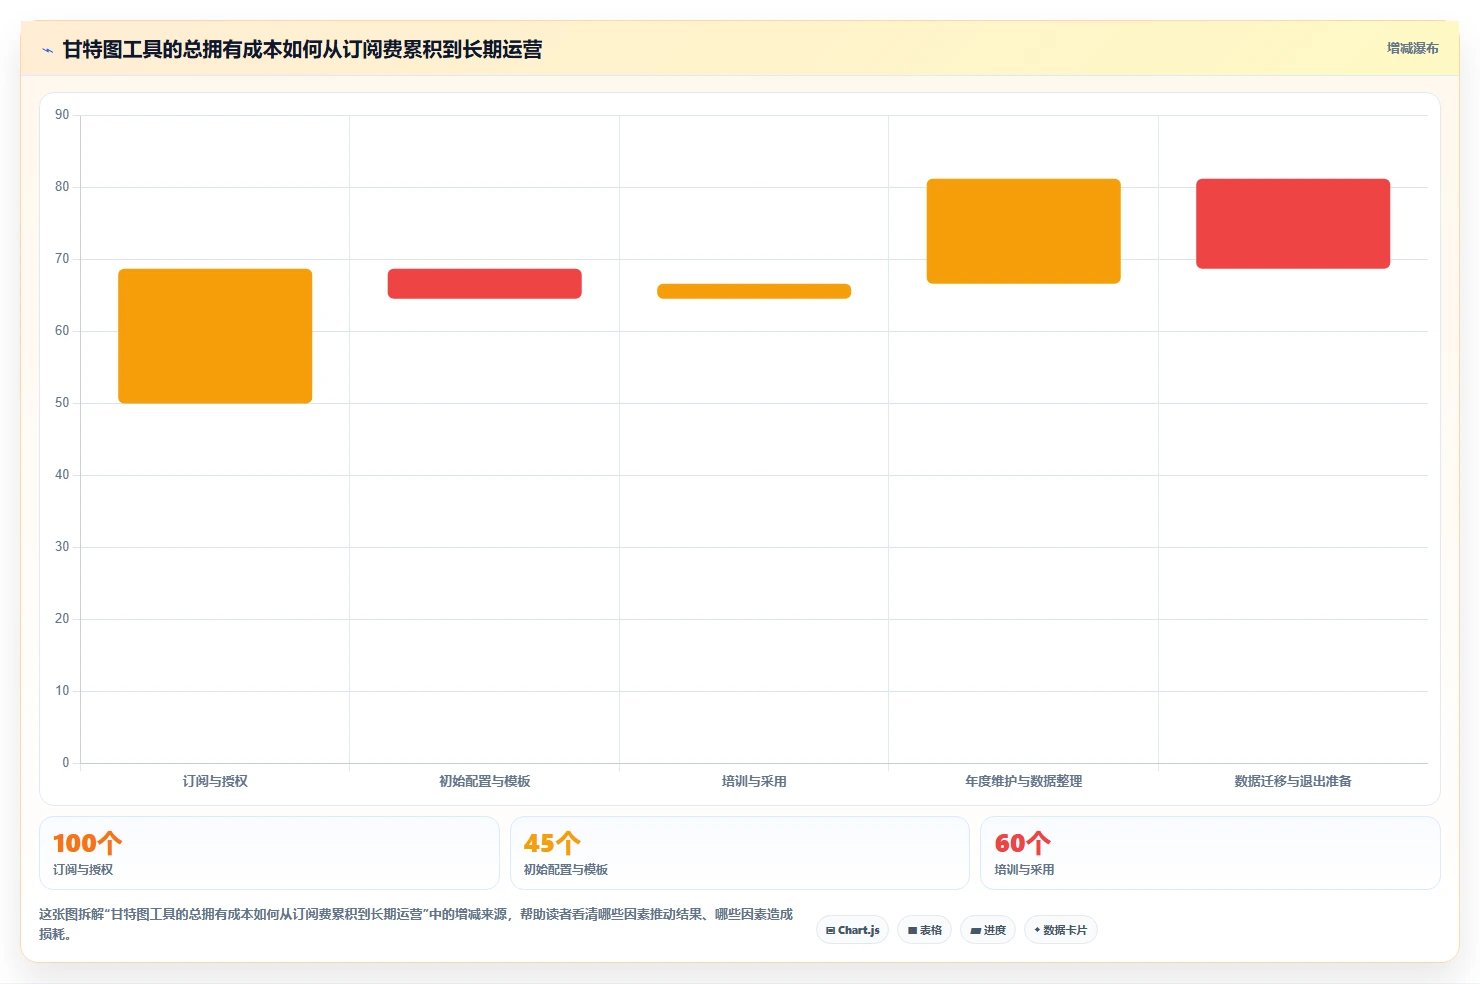This screenshot has height=984, width=1480.
Task: Click x-axis label 培训与采用
Action: [x=754, y=781]
